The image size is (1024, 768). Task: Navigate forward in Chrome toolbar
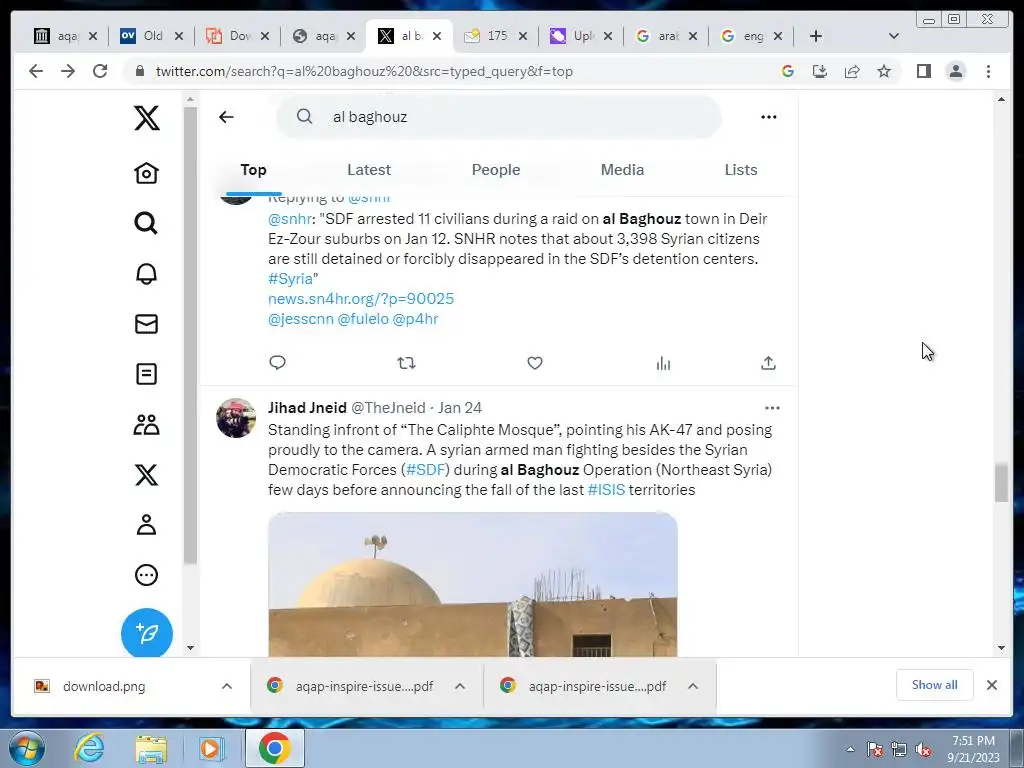[x=68, y=71]
